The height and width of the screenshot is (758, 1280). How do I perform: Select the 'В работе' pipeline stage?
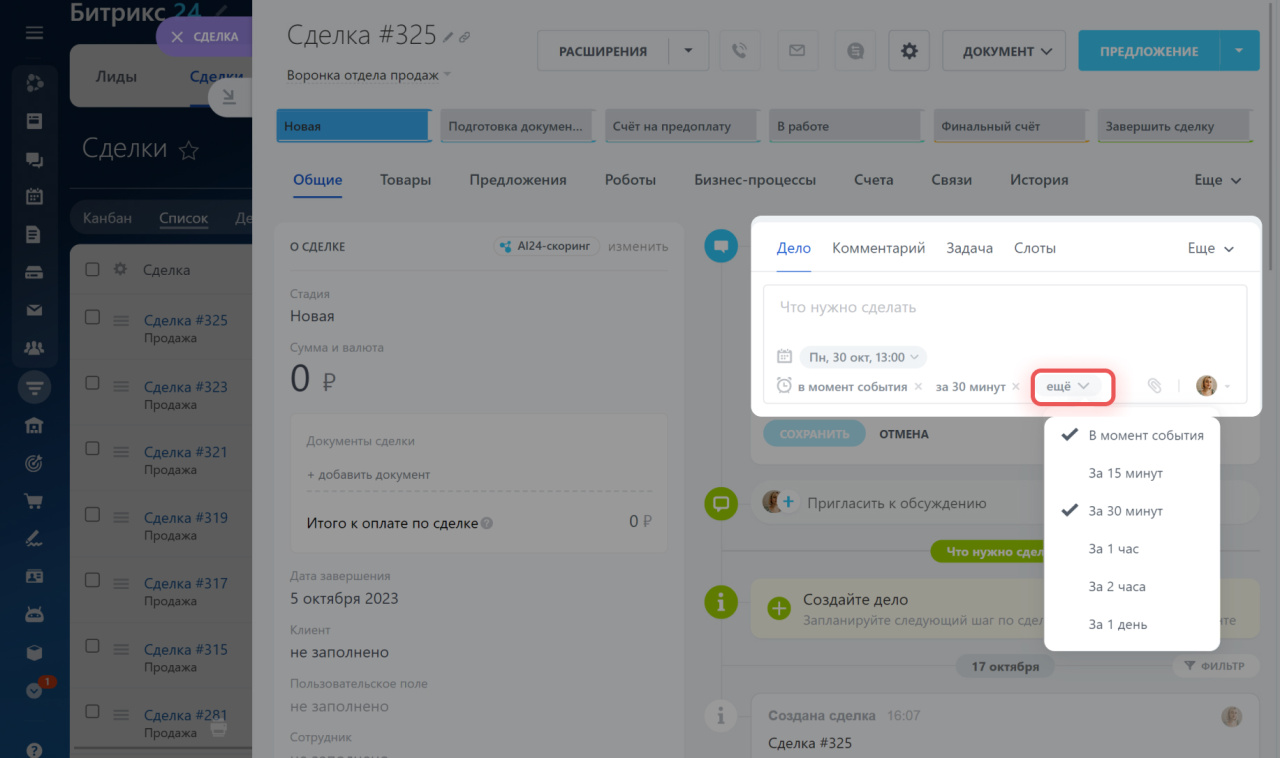tap(845, 127)
